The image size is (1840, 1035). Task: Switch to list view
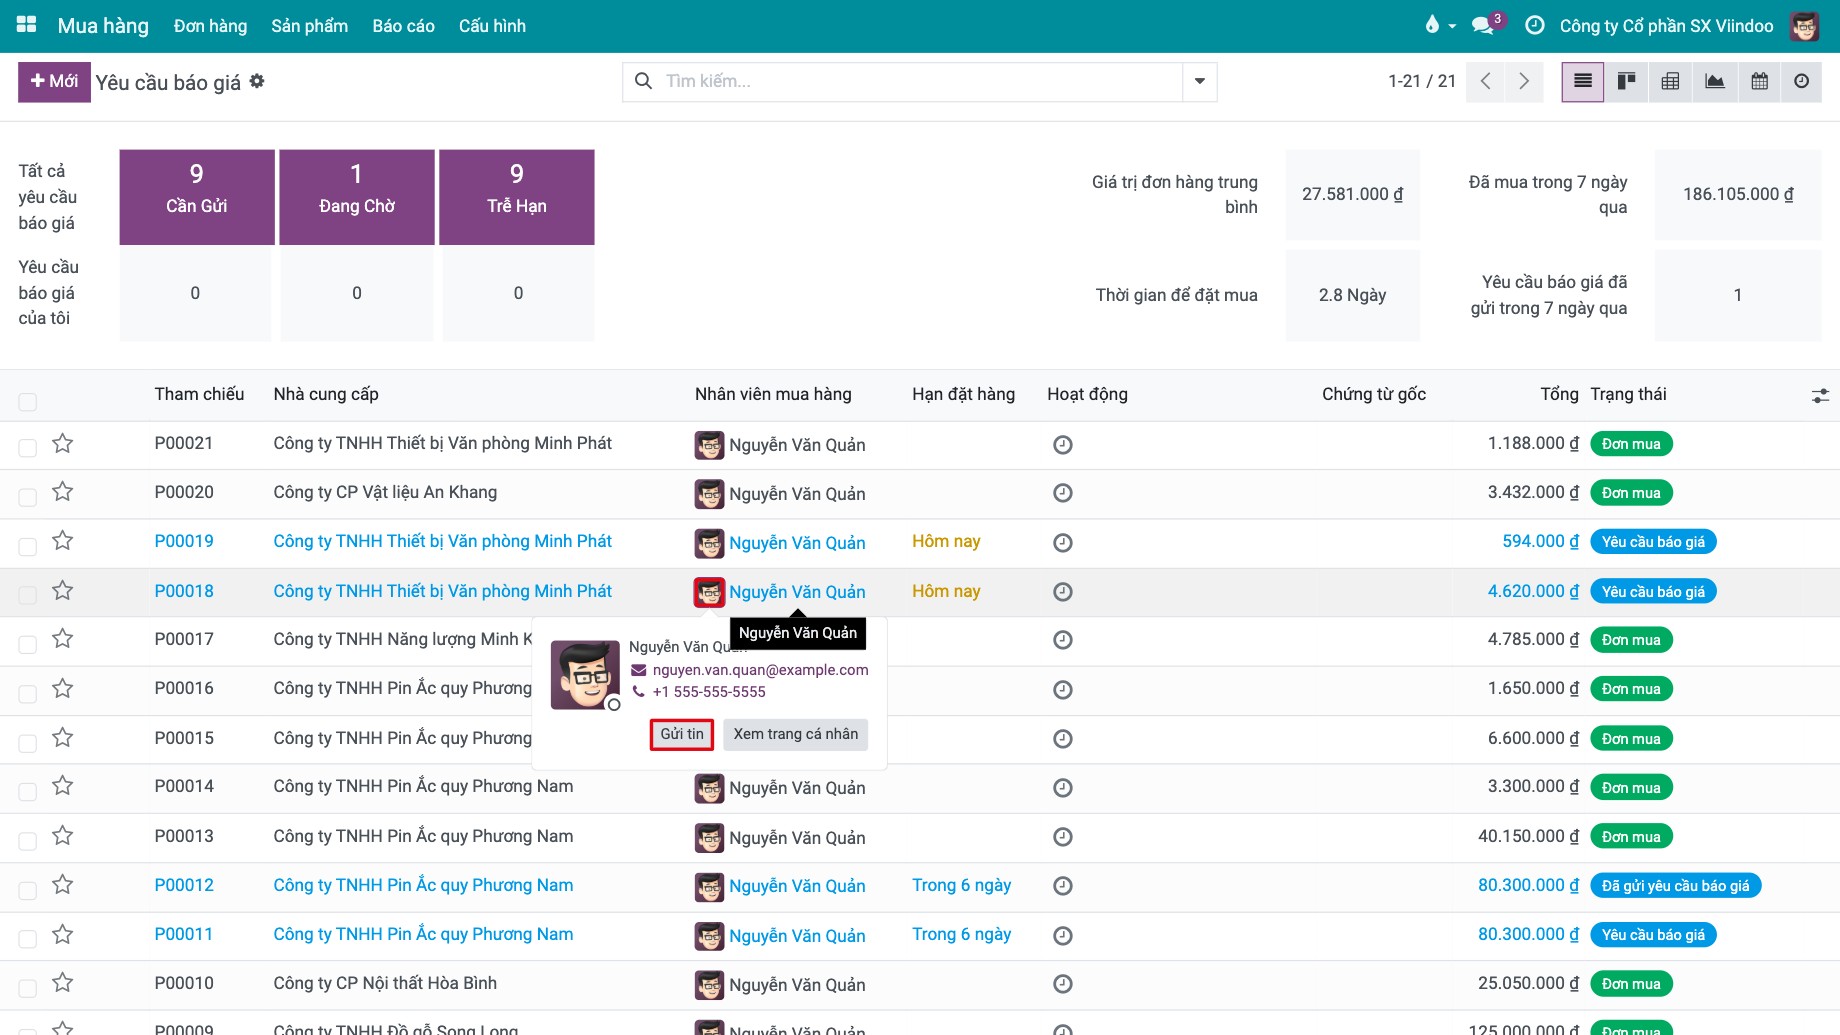pyautogui.click(x=1582, y=81)
